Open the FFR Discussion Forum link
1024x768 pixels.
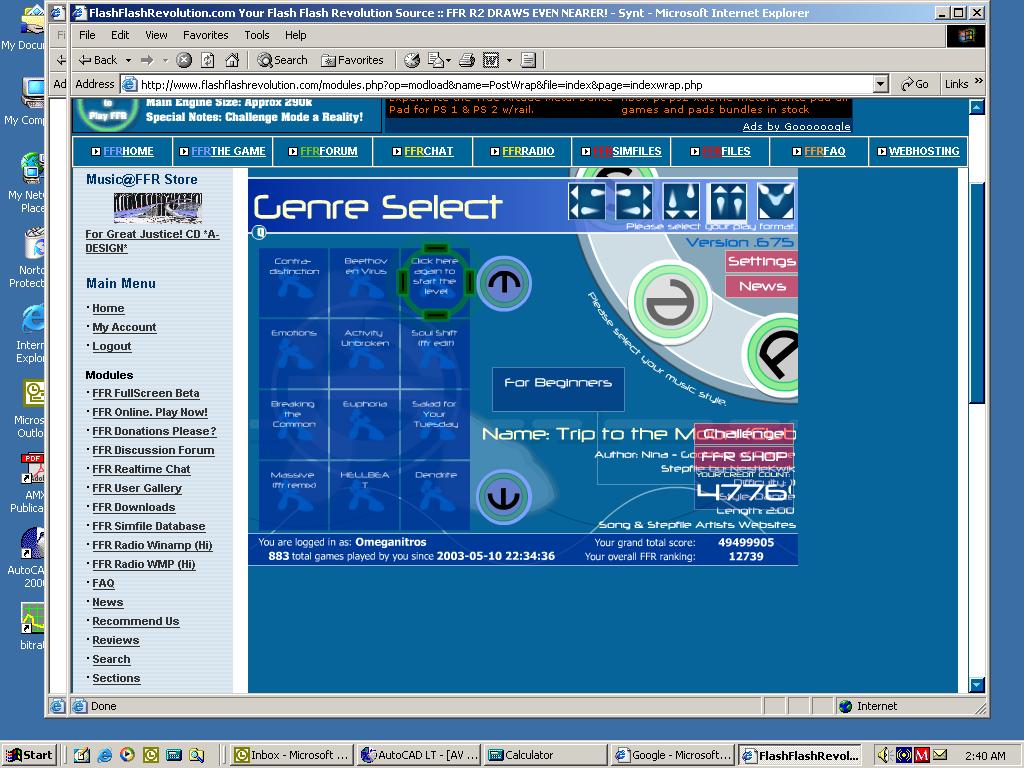pos(153,450)
